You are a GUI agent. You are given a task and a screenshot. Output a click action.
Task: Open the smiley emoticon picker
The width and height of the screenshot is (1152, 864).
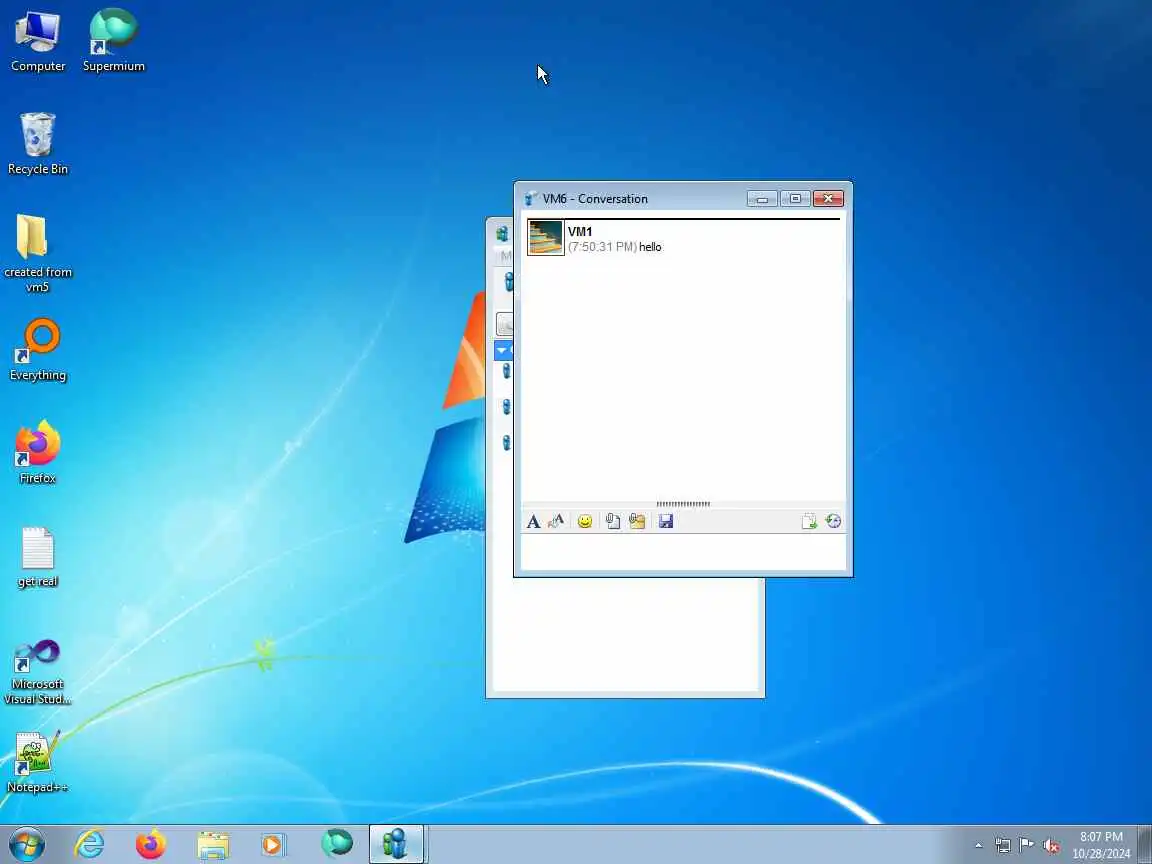pyautogui.click(x=585, y=522)
